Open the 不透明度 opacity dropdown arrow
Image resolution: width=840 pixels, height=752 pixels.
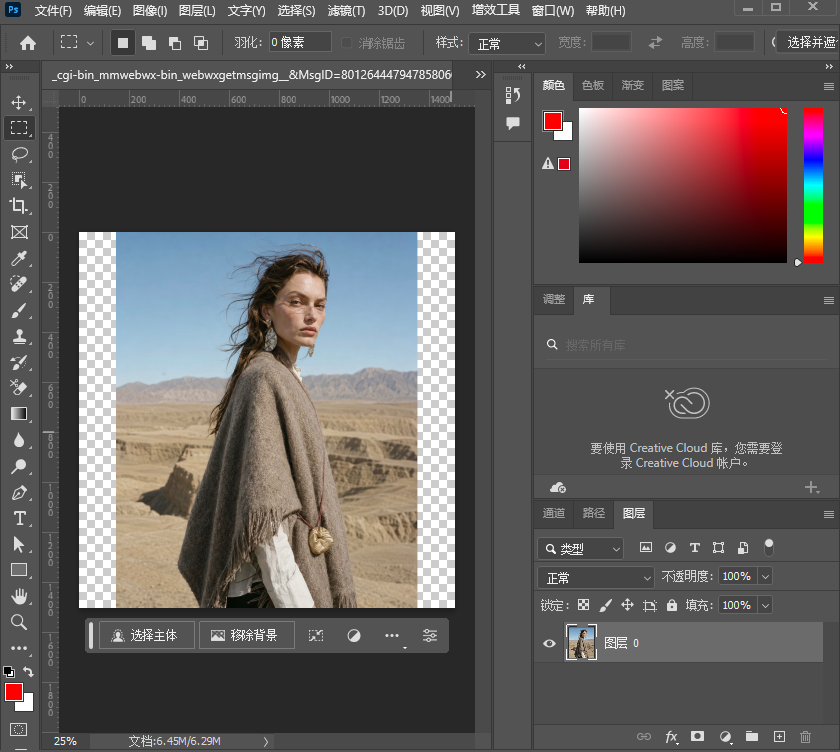(766, 576)
